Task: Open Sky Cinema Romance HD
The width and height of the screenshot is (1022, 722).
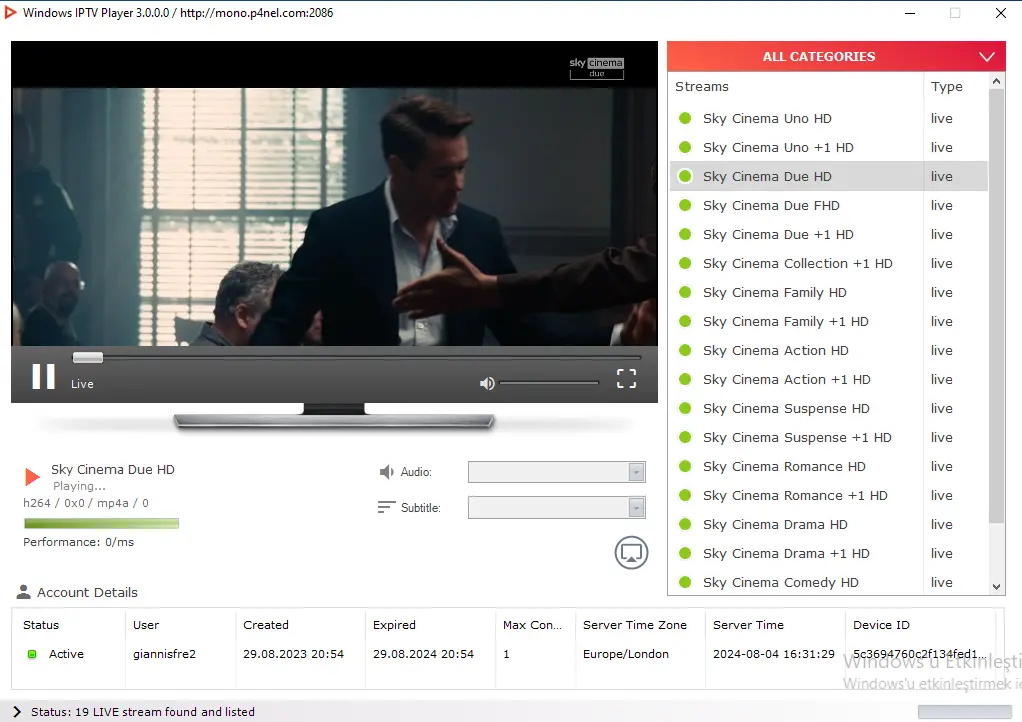Action: pos(829,467)
